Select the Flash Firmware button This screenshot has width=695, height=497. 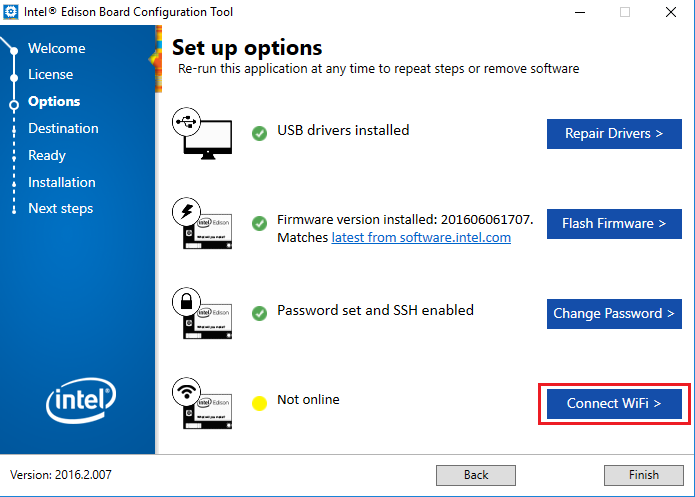614,223
